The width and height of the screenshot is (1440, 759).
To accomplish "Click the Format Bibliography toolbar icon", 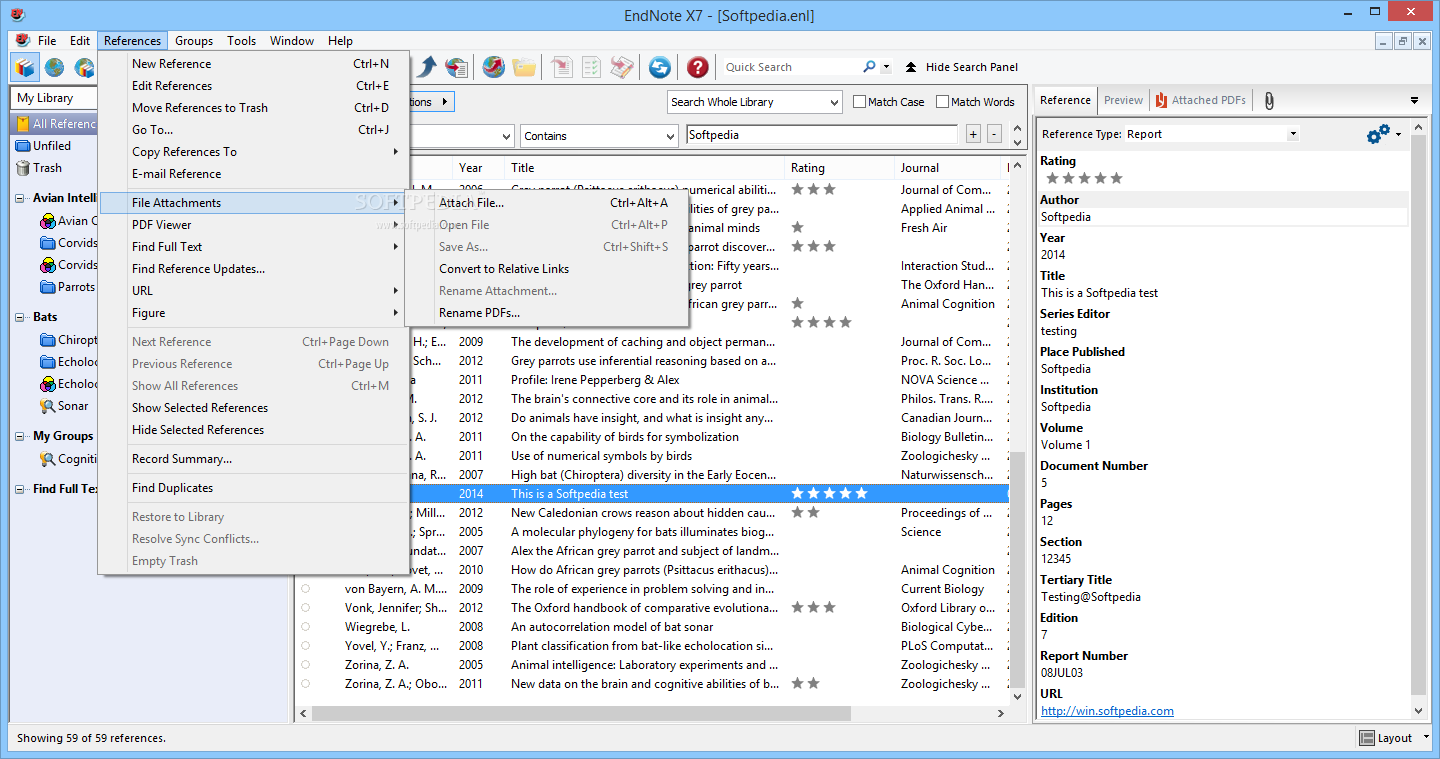I will point(591,67).
